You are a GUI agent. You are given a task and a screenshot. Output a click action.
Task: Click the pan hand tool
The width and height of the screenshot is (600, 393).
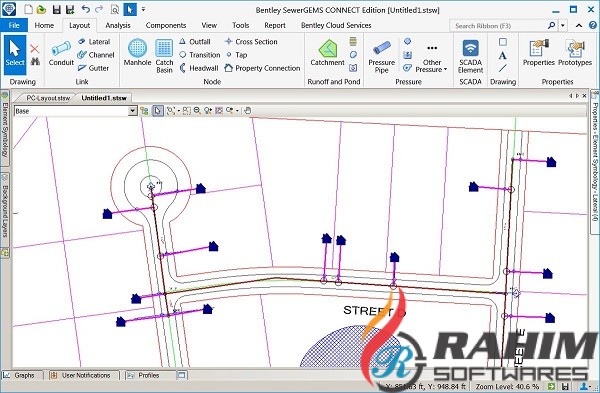point(248,111)
